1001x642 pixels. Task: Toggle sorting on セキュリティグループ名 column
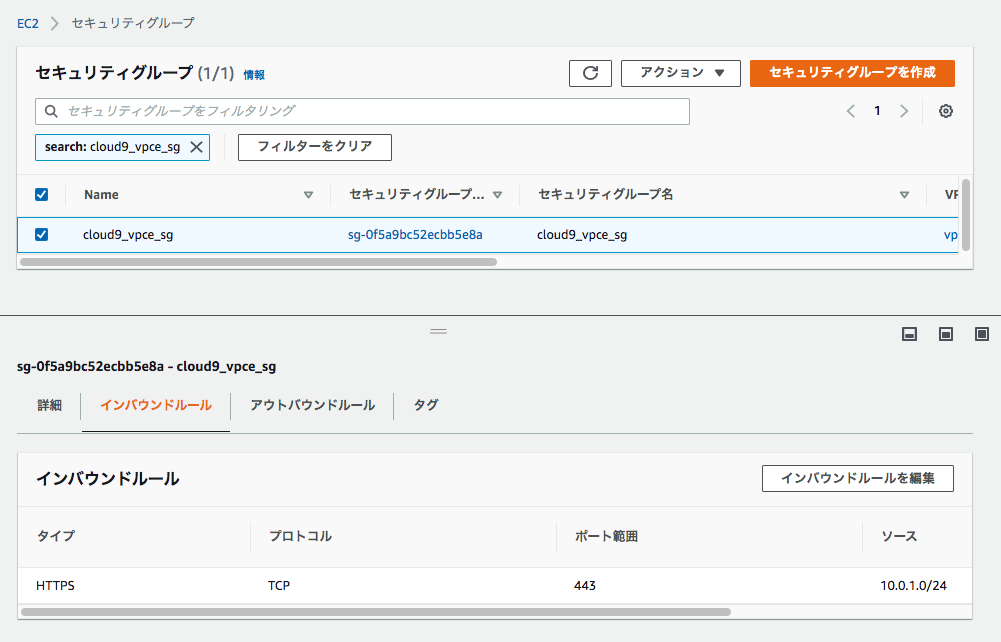click(x=904, y=194)
